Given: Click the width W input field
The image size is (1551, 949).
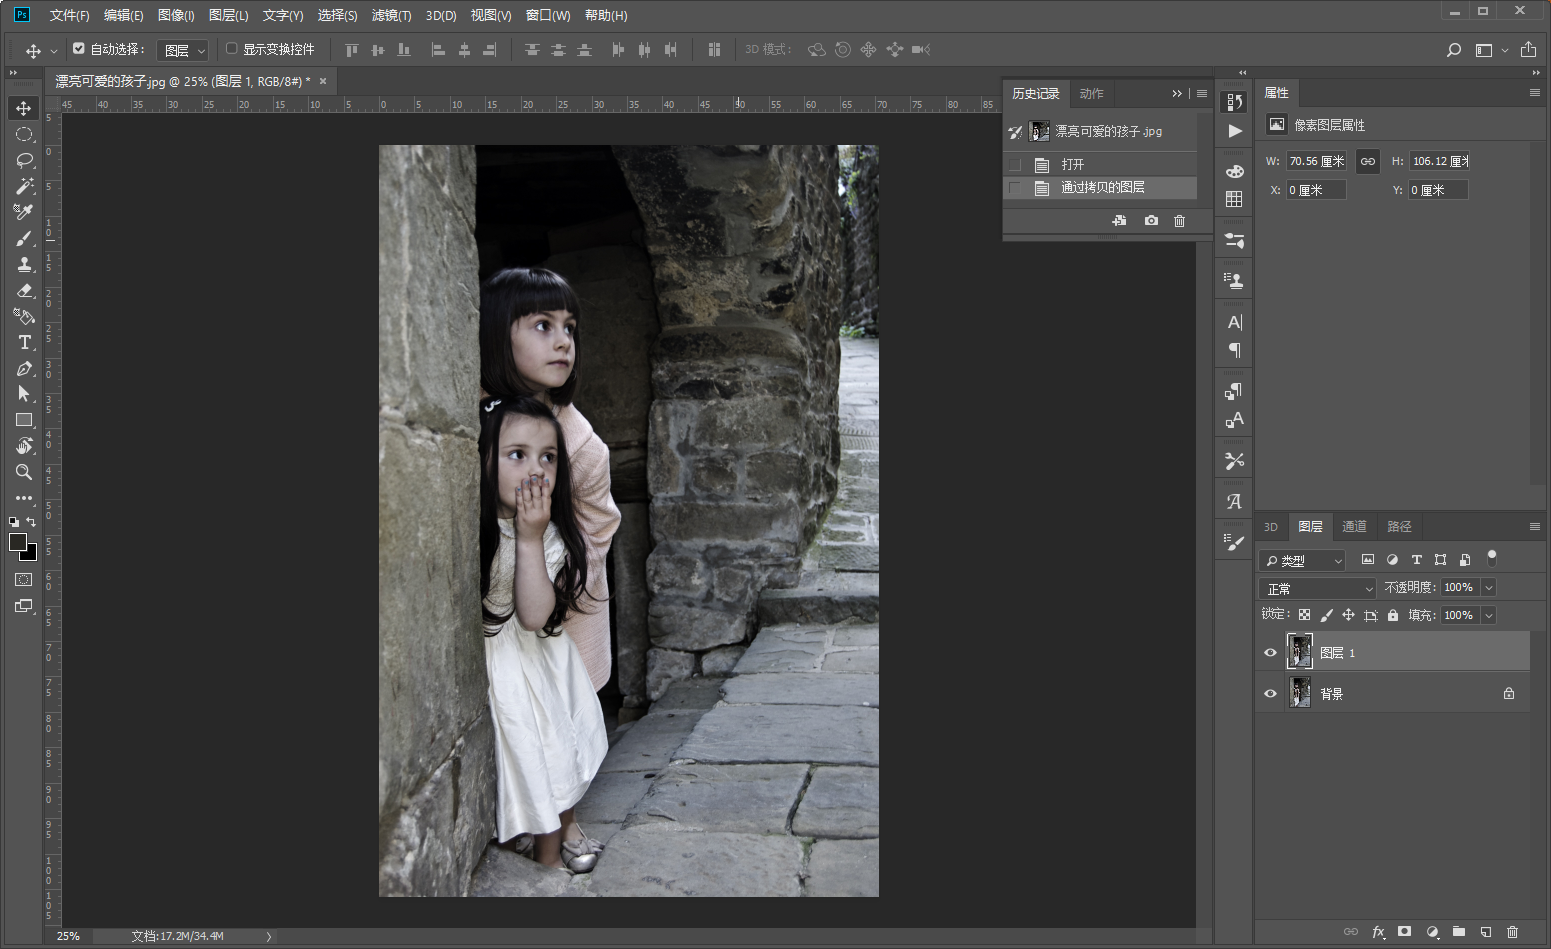Looking at the screenshot, I should coord(1316,161).
